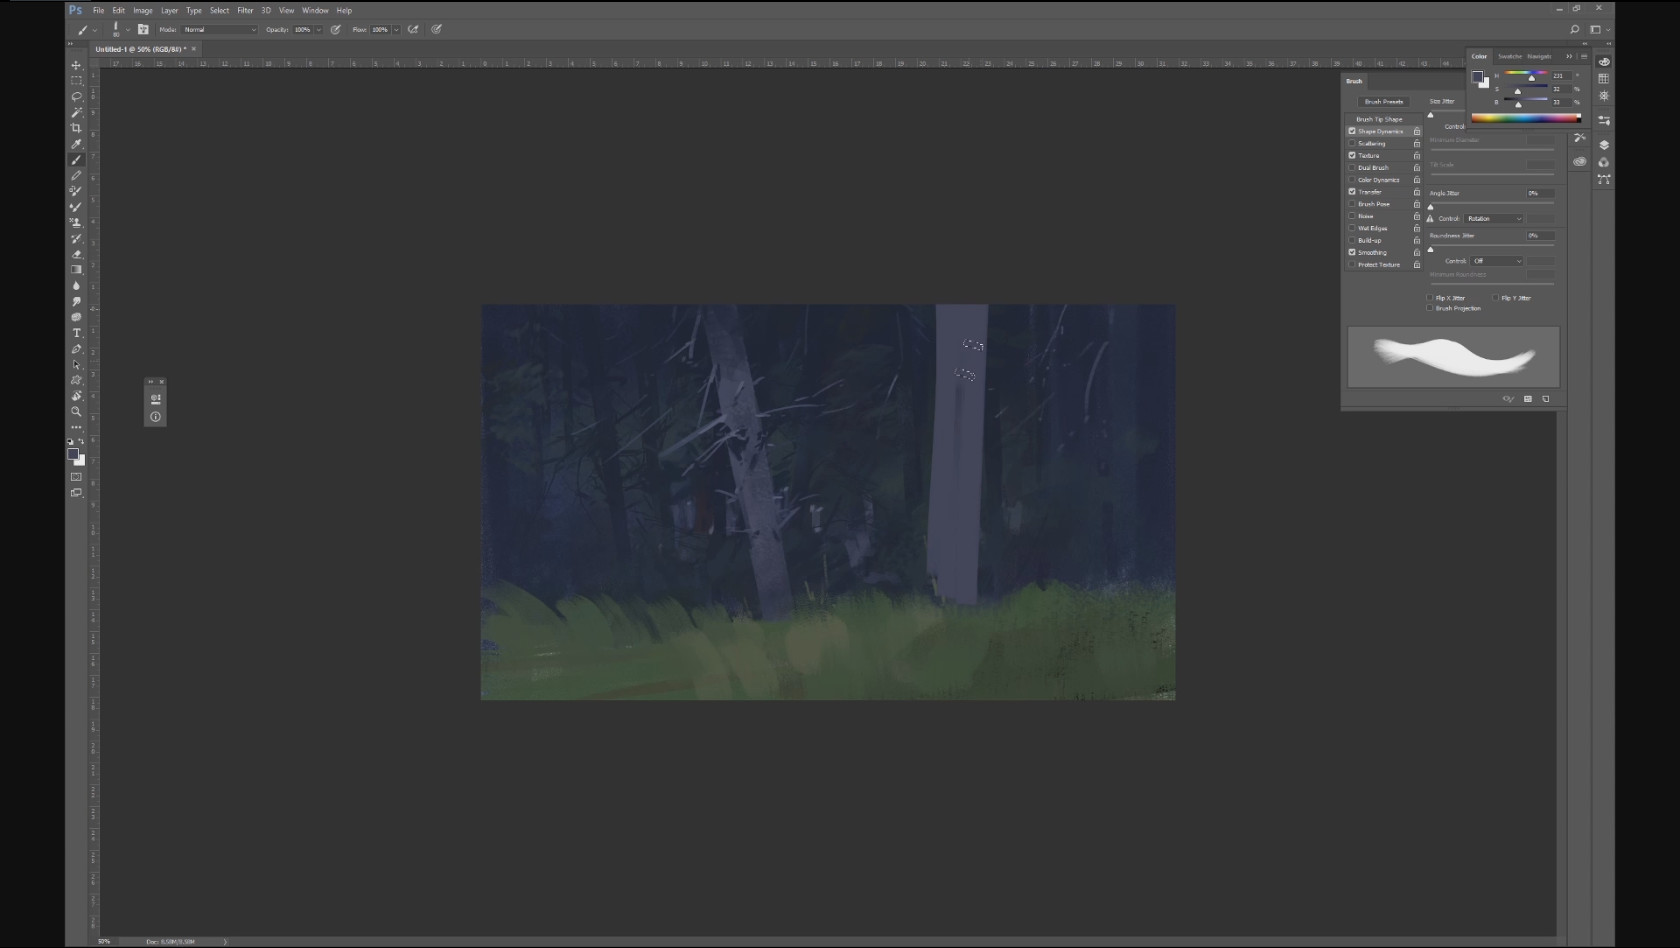
Task: Open the Layers panel icon
Action: [x=1604, y=145]
